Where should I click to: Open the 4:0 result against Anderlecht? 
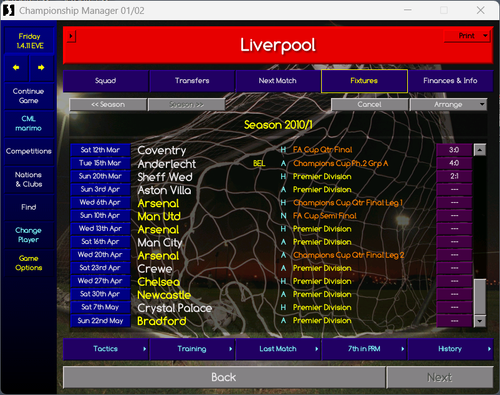tap(454, 163)
